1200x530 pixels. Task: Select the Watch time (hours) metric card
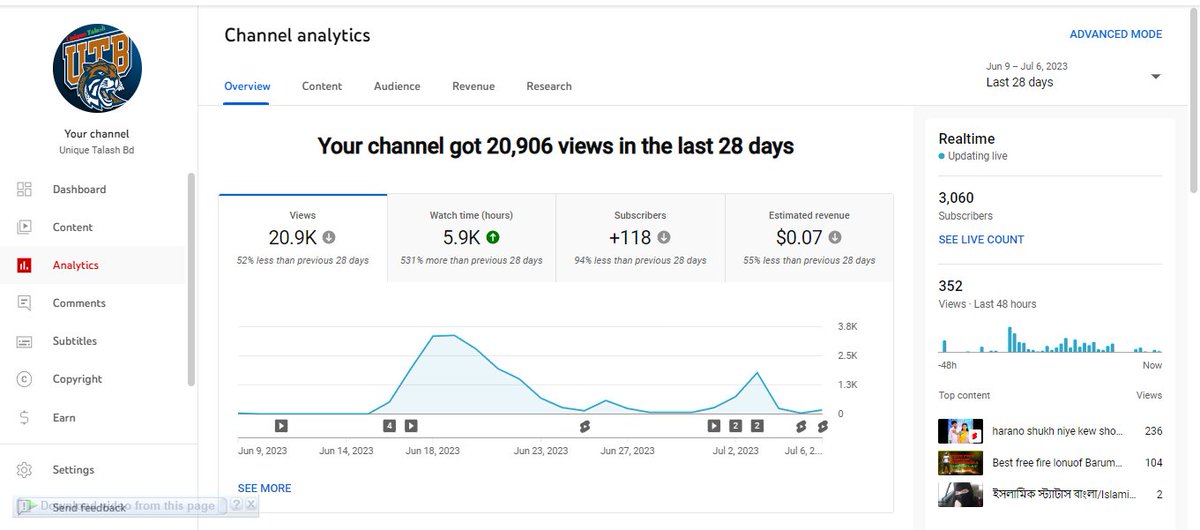[x=471, y=237]
